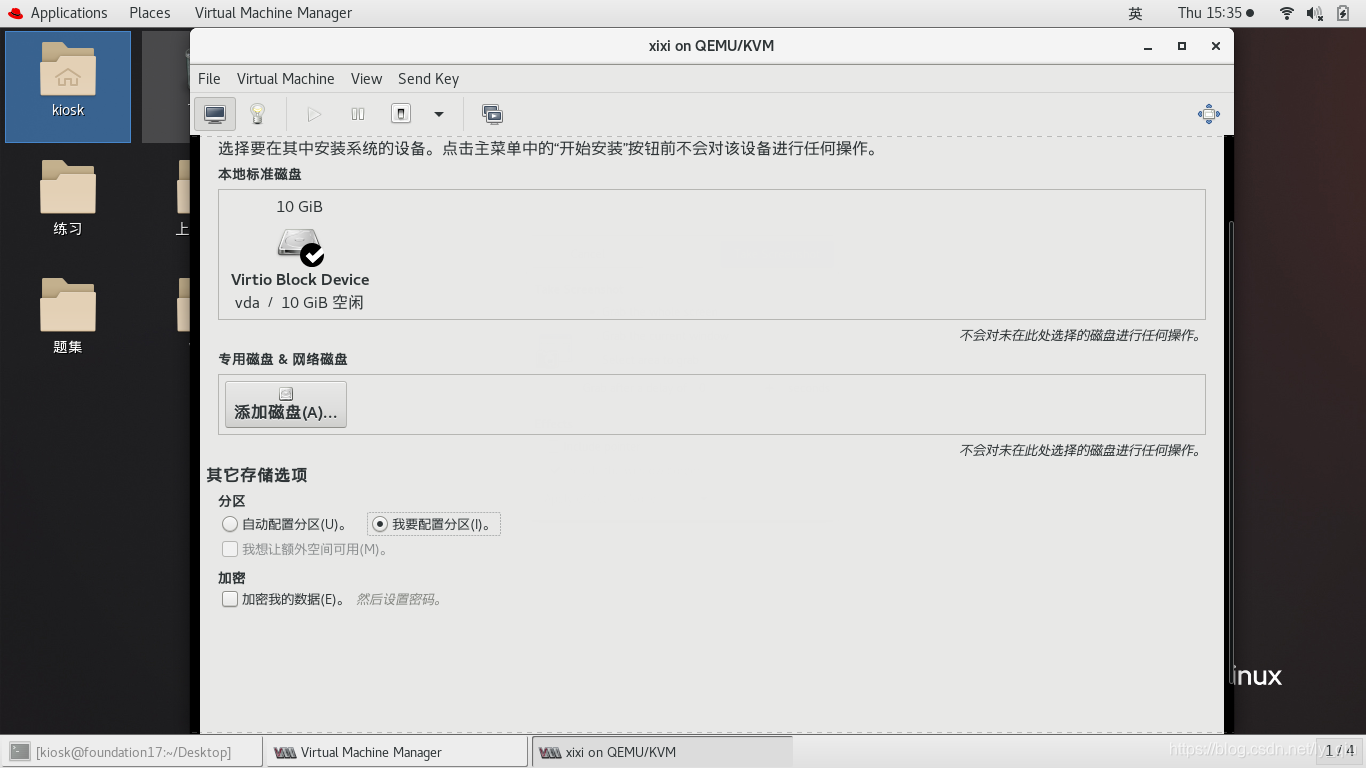Viewport: 1366px width, 768px height.
Task: Open the Thu 15:35 clock calendar
Action: 1215,13
